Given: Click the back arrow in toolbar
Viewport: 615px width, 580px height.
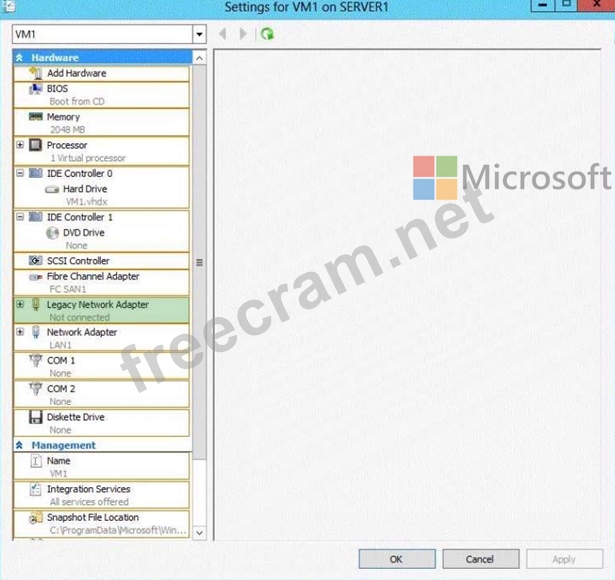Looking at the screenshot, I should coord(223,34).
